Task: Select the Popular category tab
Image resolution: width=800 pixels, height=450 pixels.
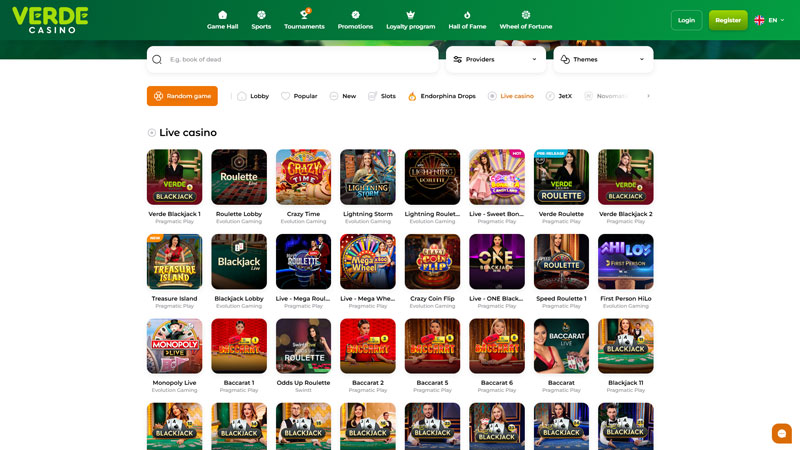Action: coord(299,96)
